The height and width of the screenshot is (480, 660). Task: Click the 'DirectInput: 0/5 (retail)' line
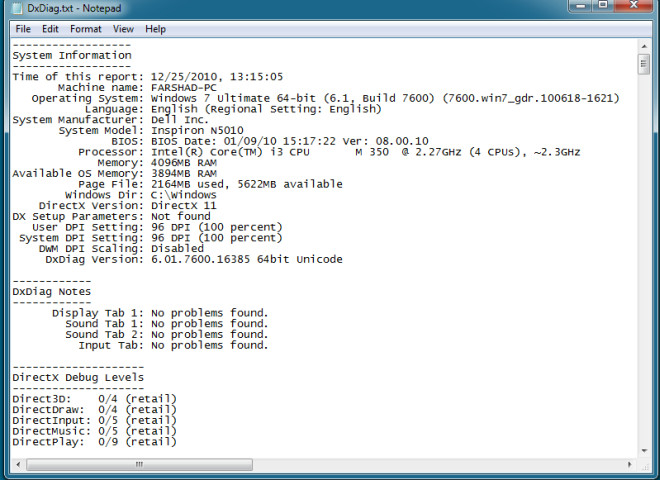[94, 420]
